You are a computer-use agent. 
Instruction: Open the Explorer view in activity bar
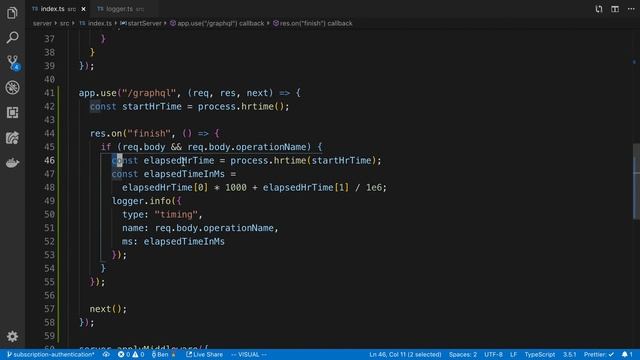(12, 13)
